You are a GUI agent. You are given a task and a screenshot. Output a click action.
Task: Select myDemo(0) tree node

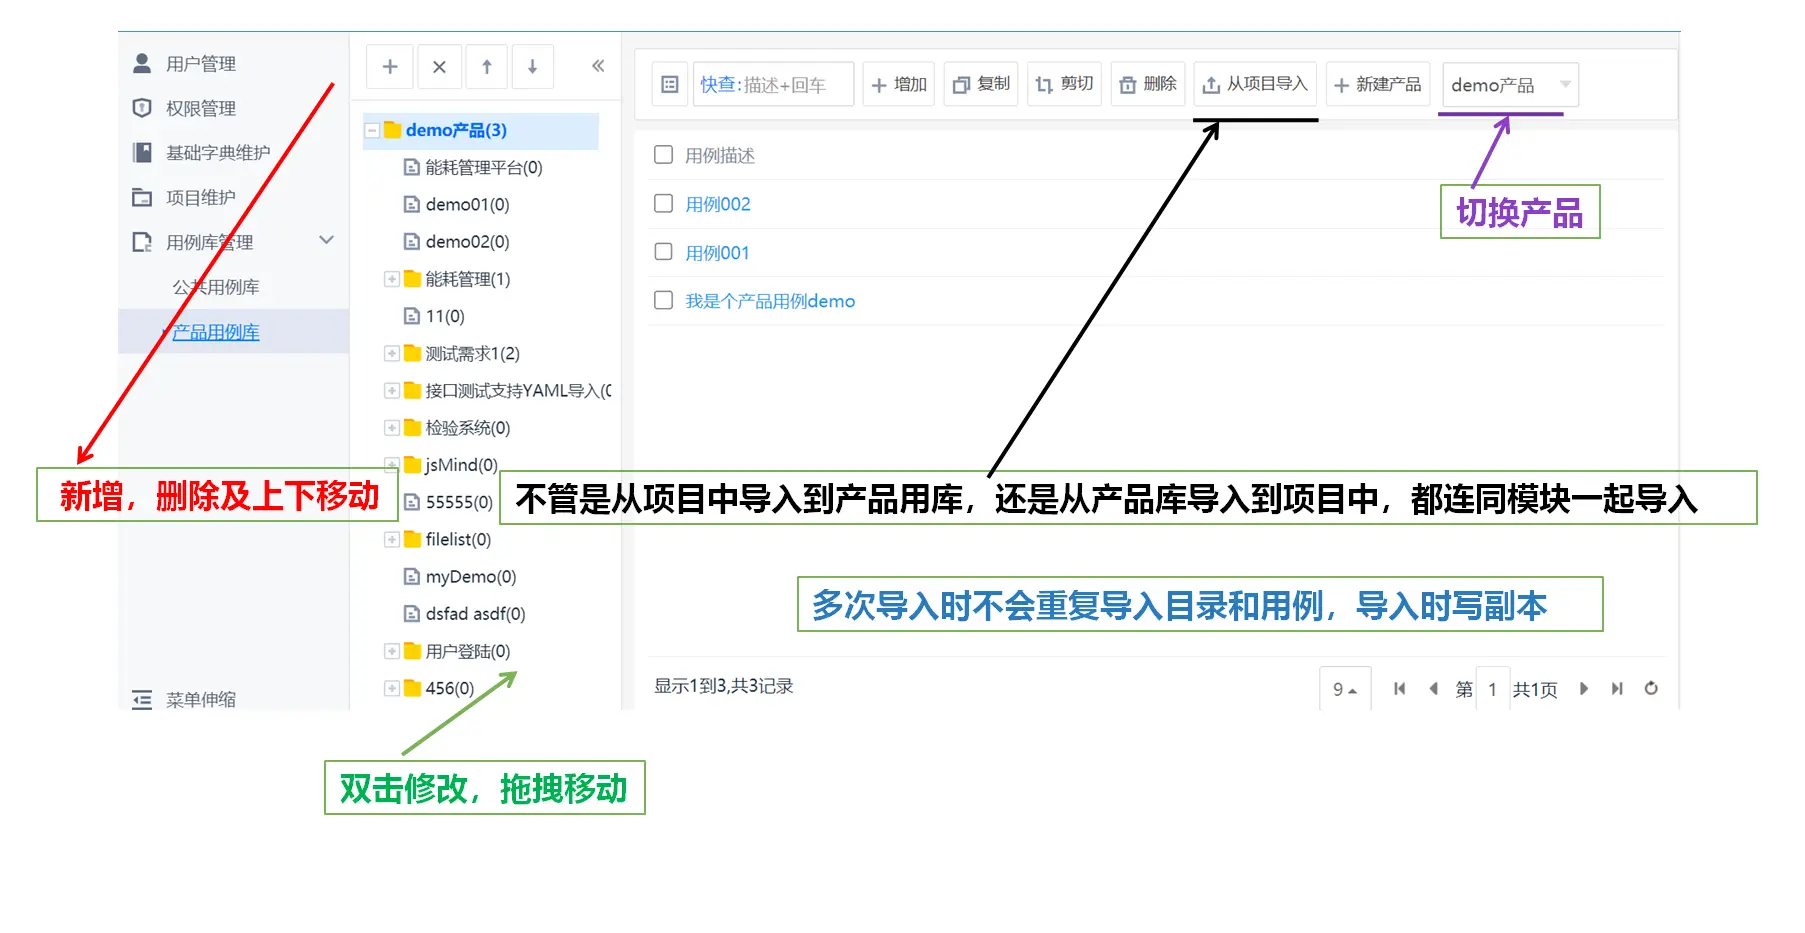[x=471, y=577]
